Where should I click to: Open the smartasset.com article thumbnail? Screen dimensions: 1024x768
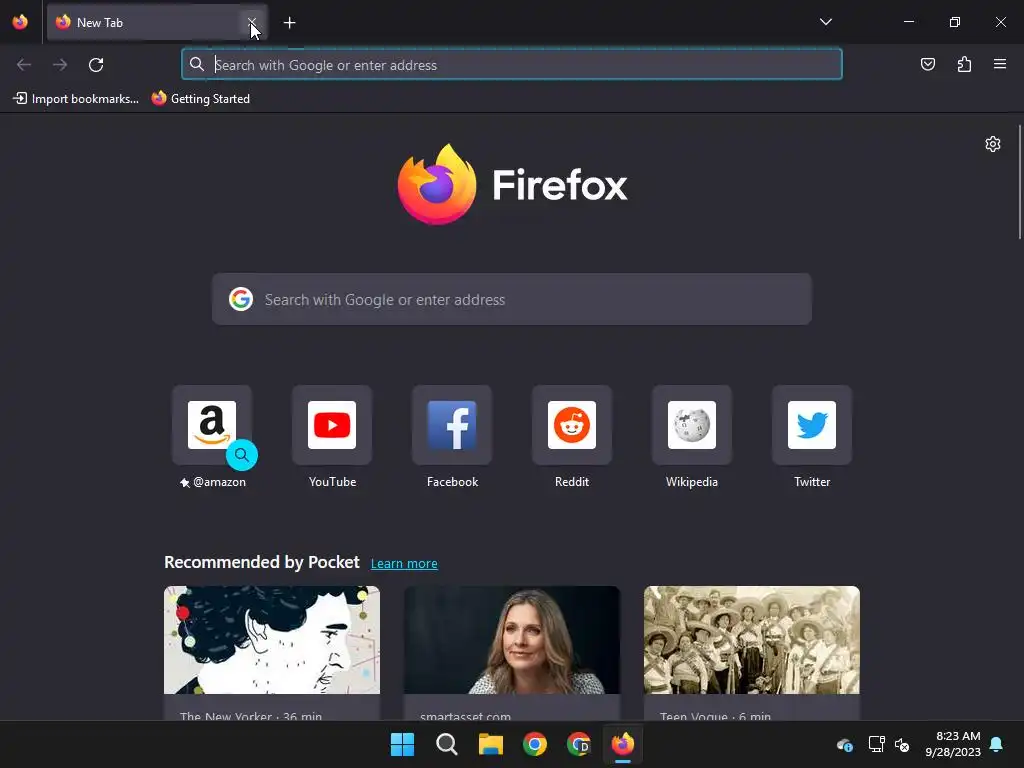point(512,640)
